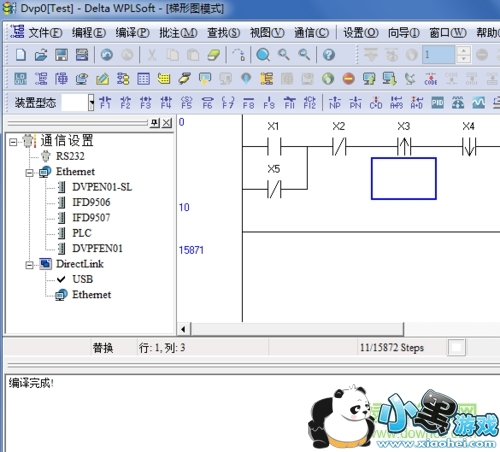Open the table-grid device icon in second toolbar
500x452 pixels.
[x=144, y=79]
